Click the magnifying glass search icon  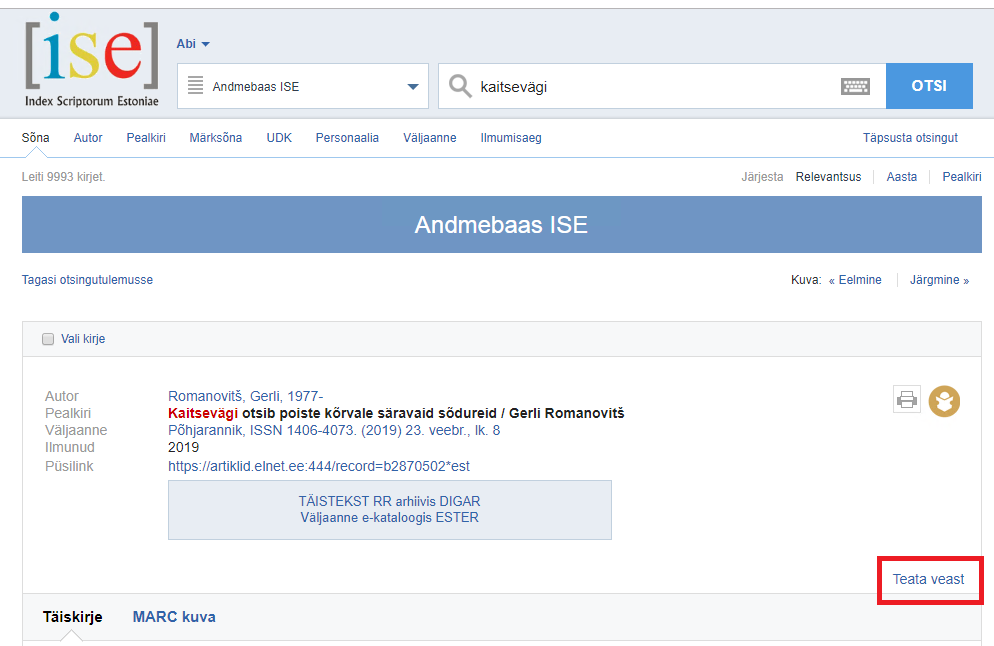pos(460,86)
